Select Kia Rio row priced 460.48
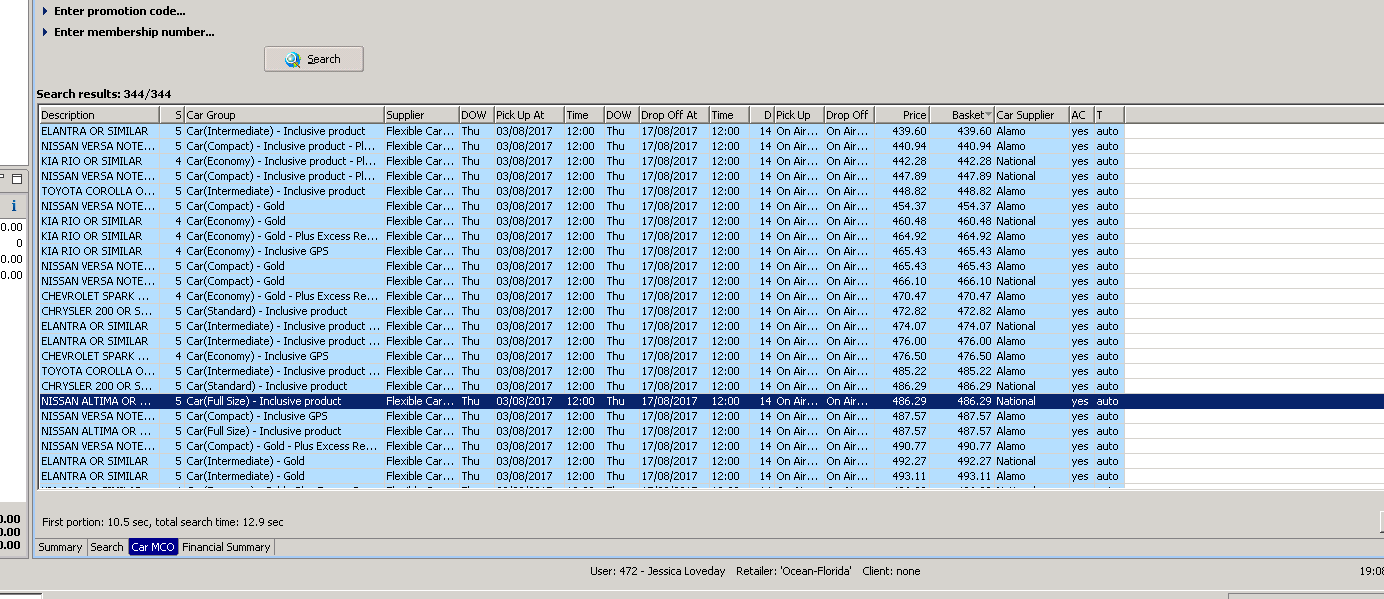The width and height of the screenshot is (1384, 599). (x=581, y=221)
